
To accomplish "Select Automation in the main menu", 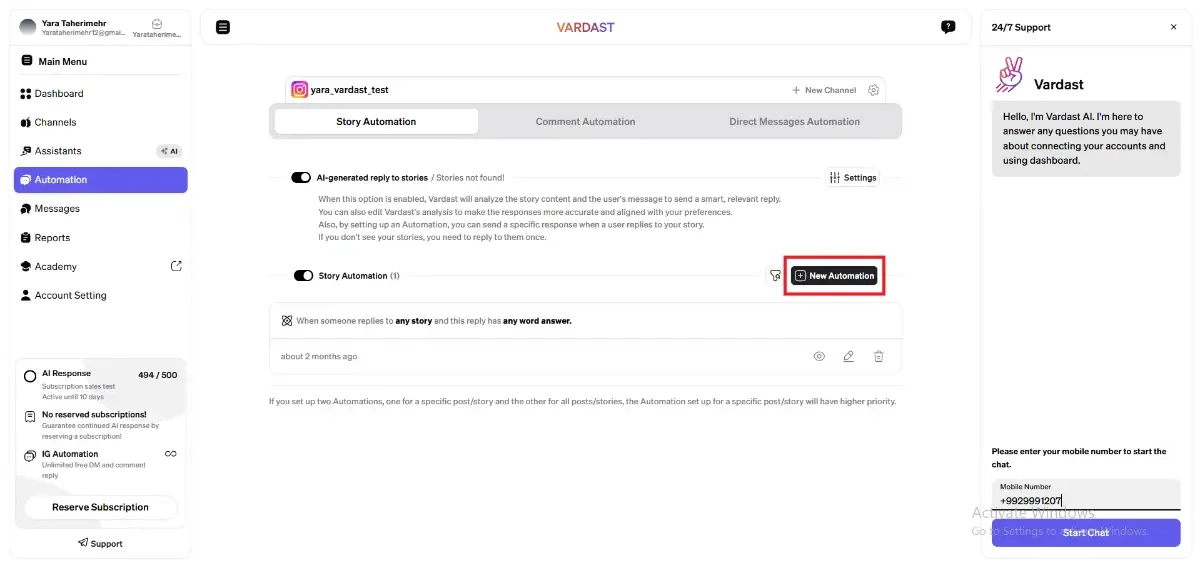I will tap(100, 180).
